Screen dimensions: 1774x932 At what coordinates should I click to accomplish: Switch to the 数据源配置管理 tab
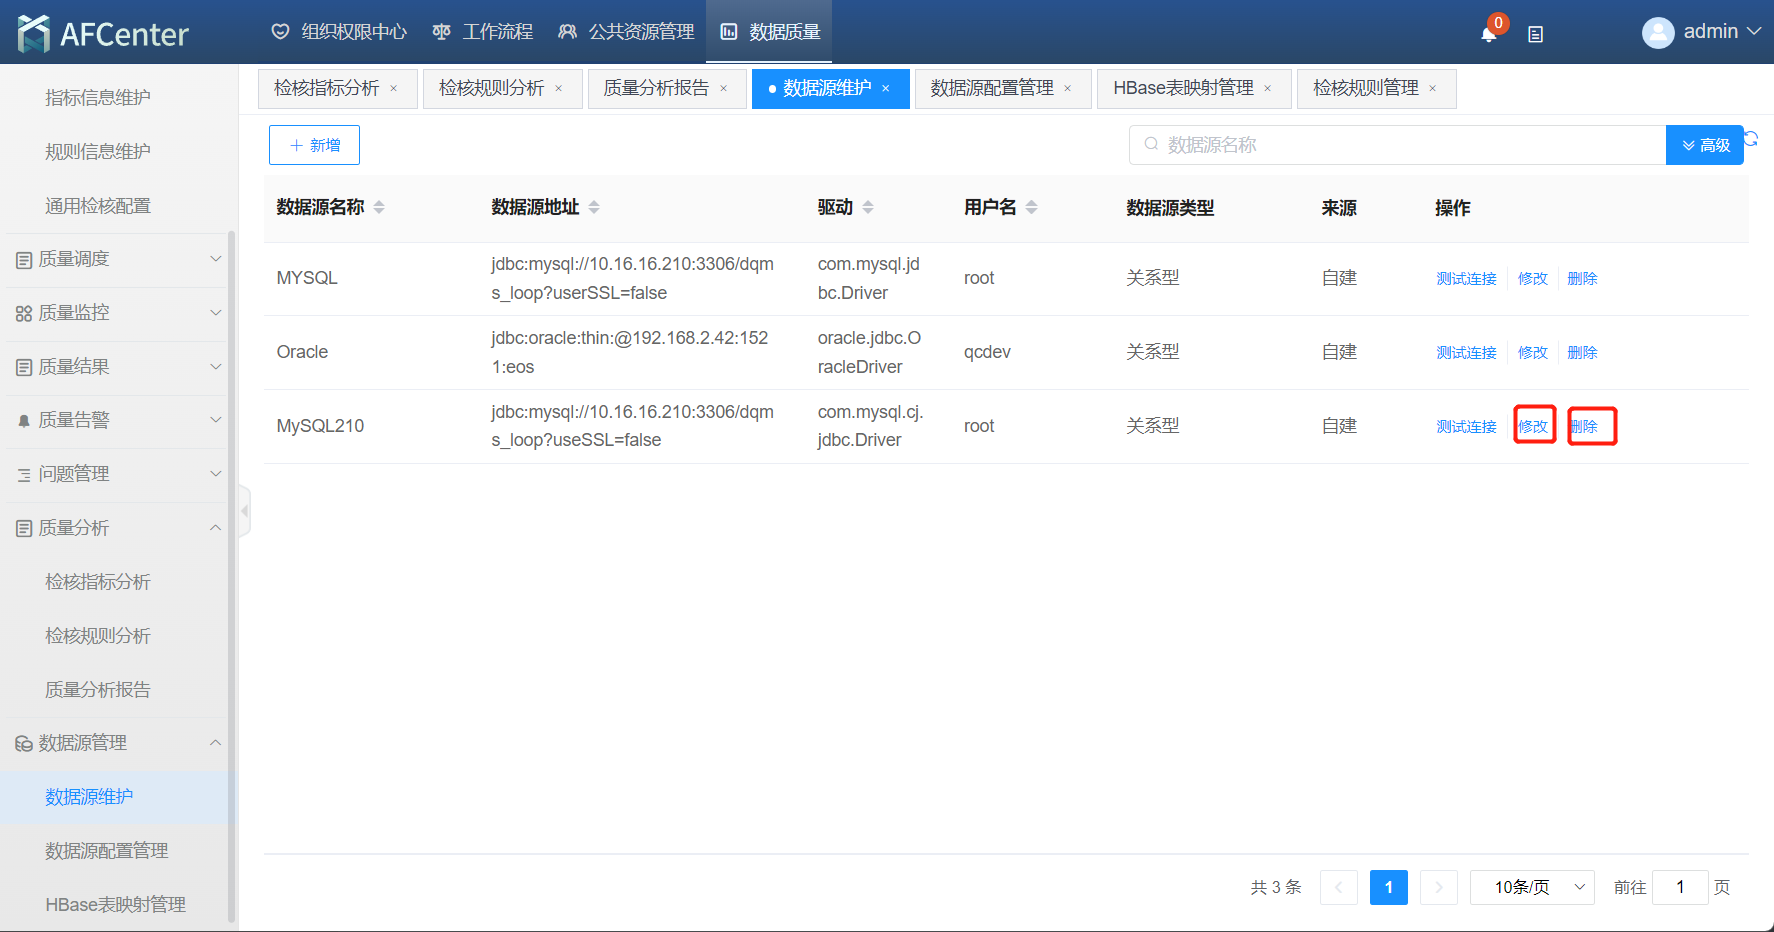[x=992, y=89]
